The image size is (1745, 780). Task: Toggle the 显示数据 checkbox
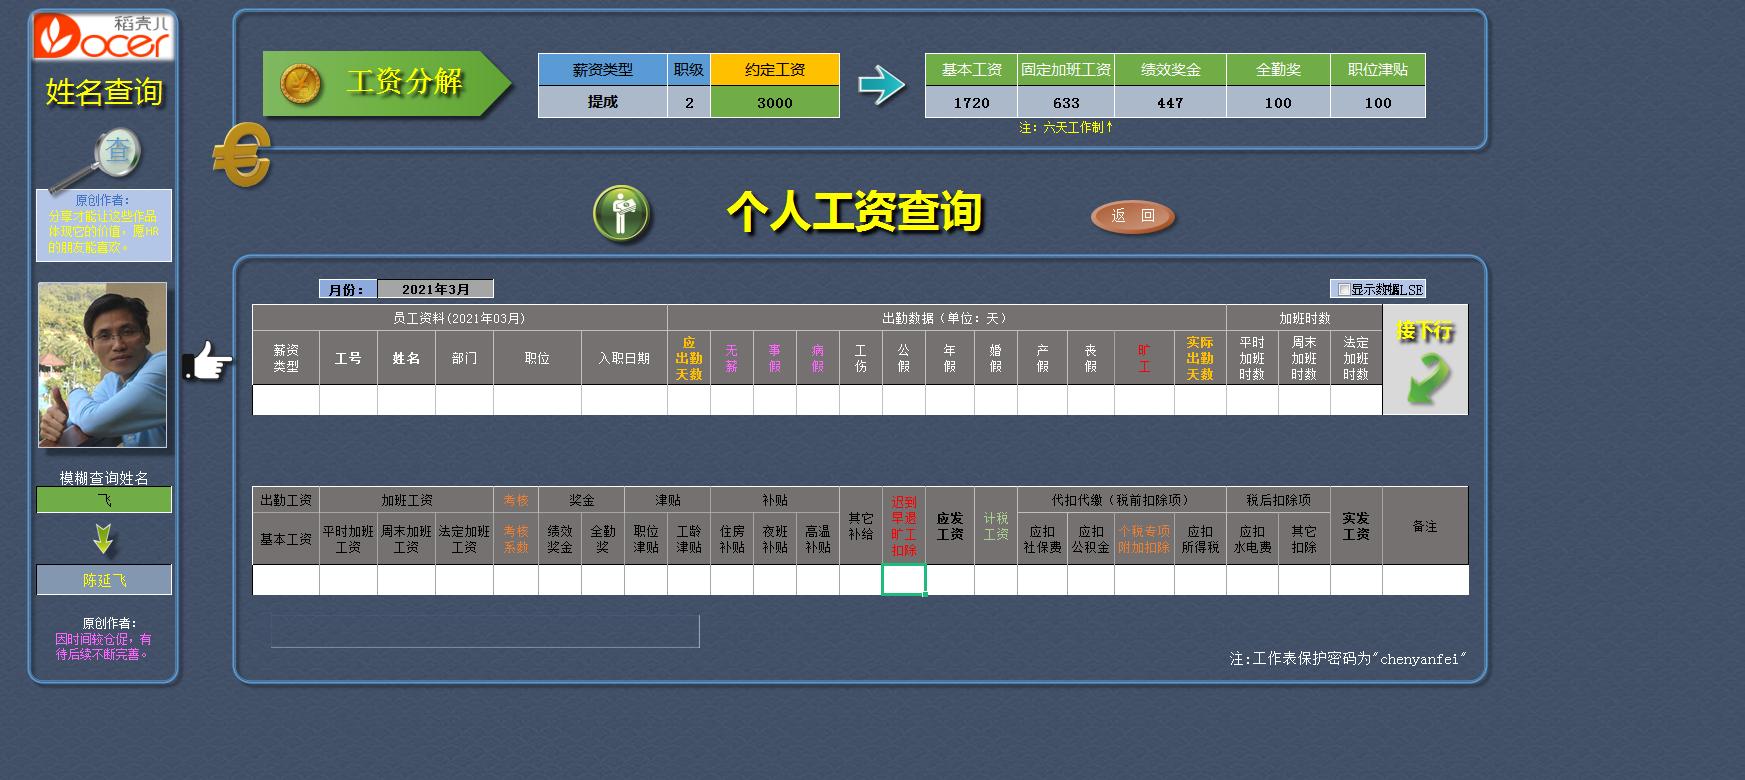pos(1344,290)
